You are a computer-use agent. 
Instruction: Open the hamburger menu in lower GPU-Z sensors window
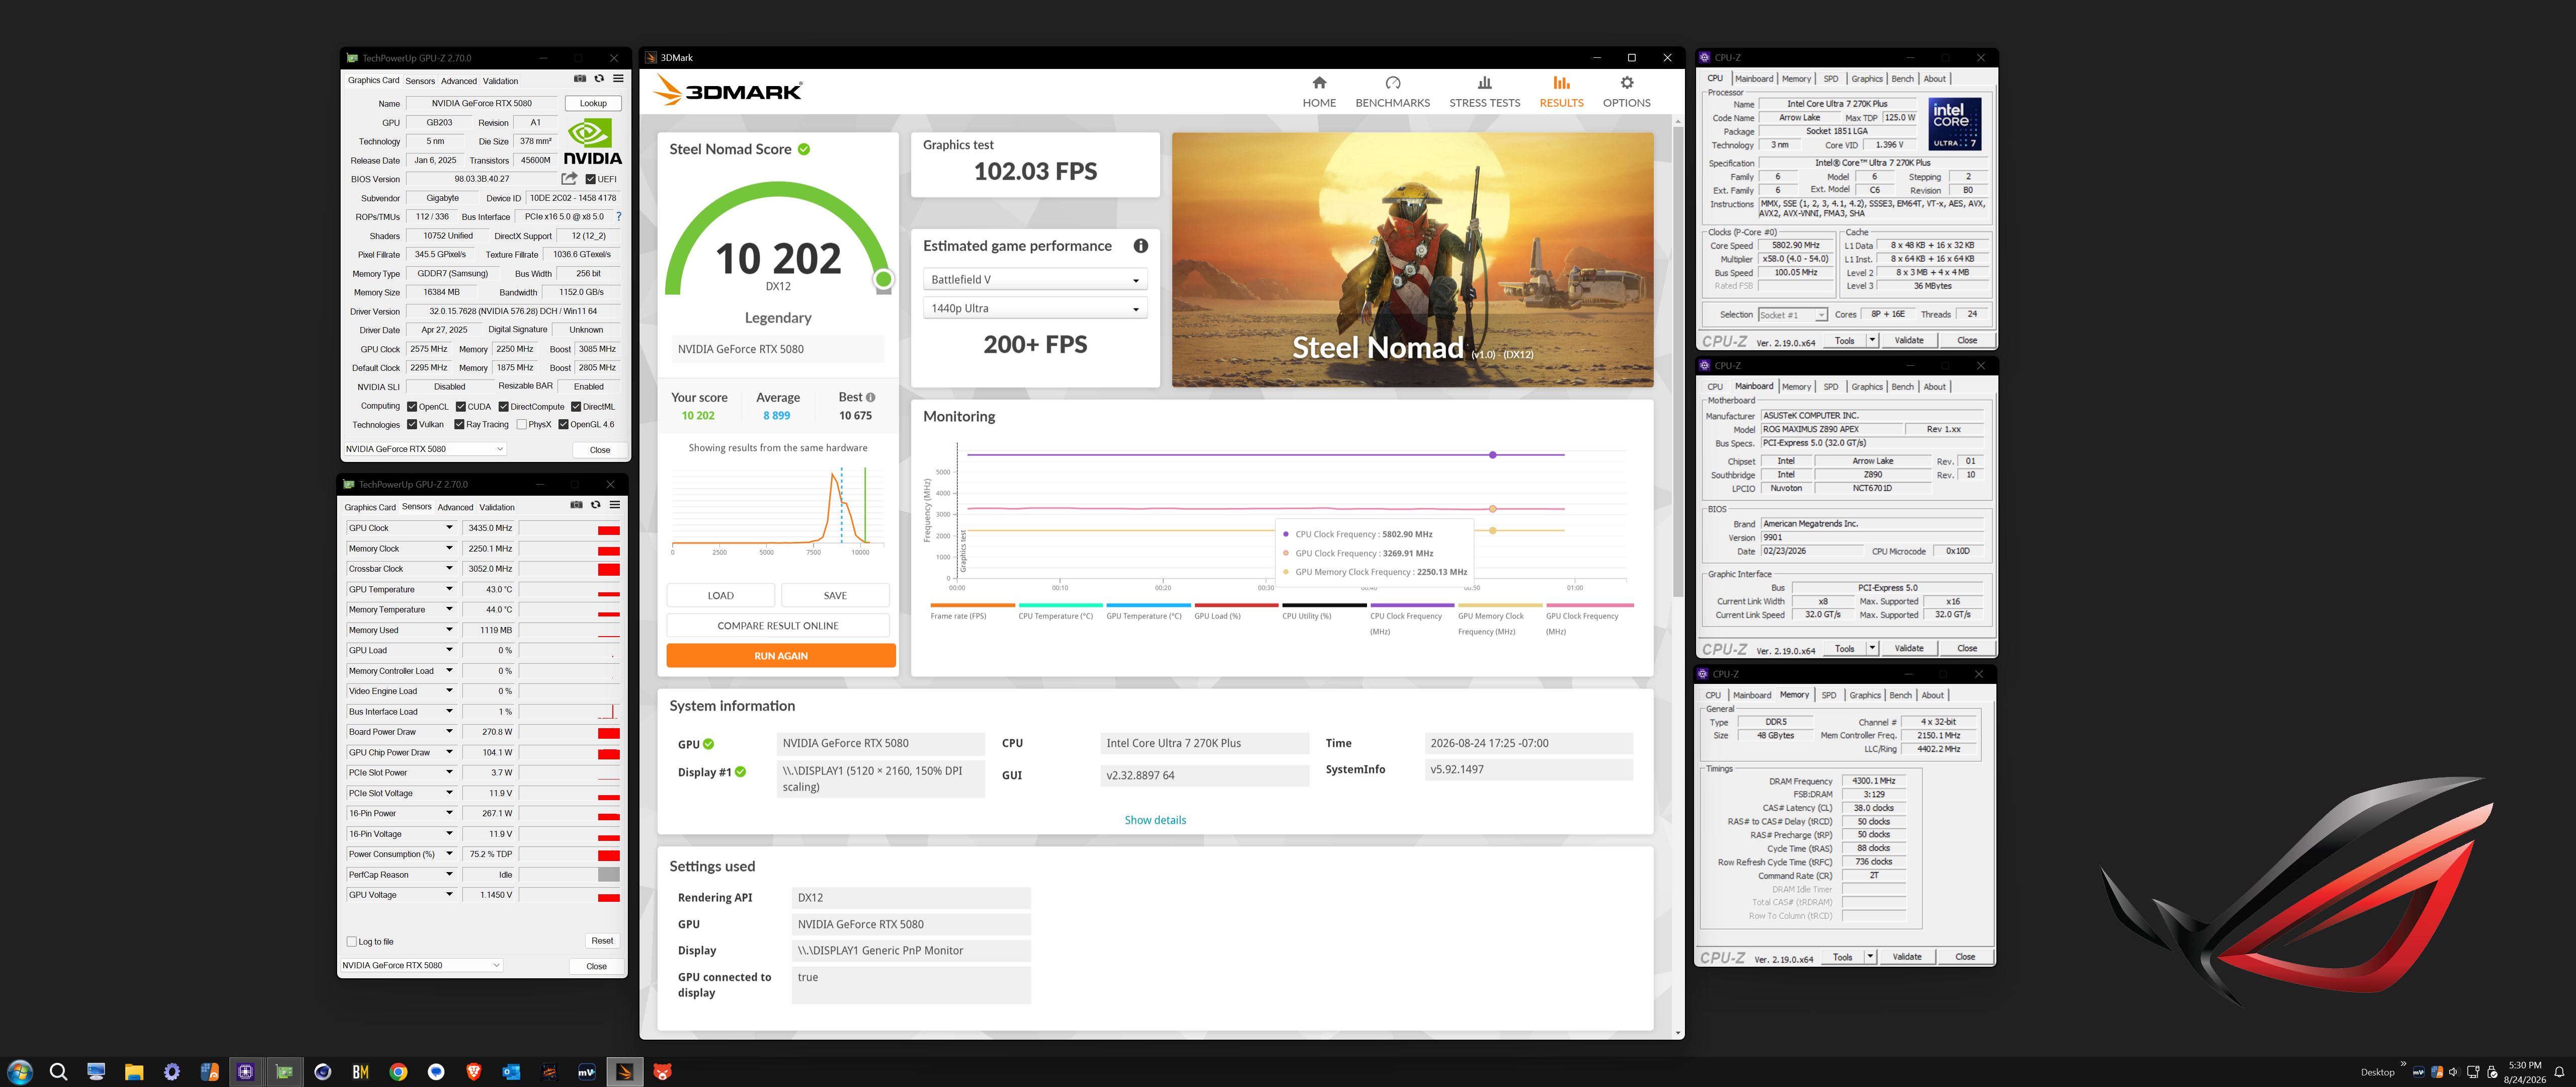click(615, 505)
